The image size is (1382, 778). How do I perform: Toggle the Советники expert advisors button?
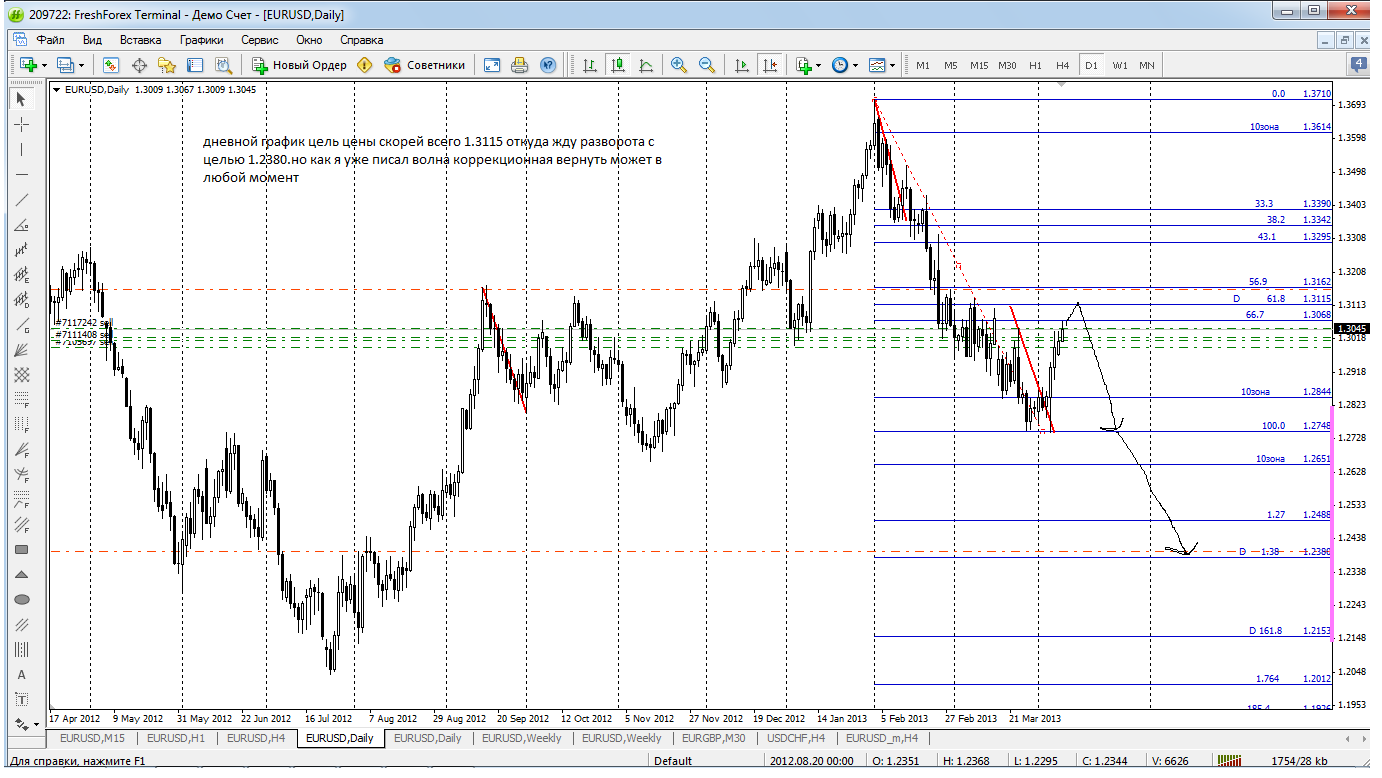coord(426,65)
